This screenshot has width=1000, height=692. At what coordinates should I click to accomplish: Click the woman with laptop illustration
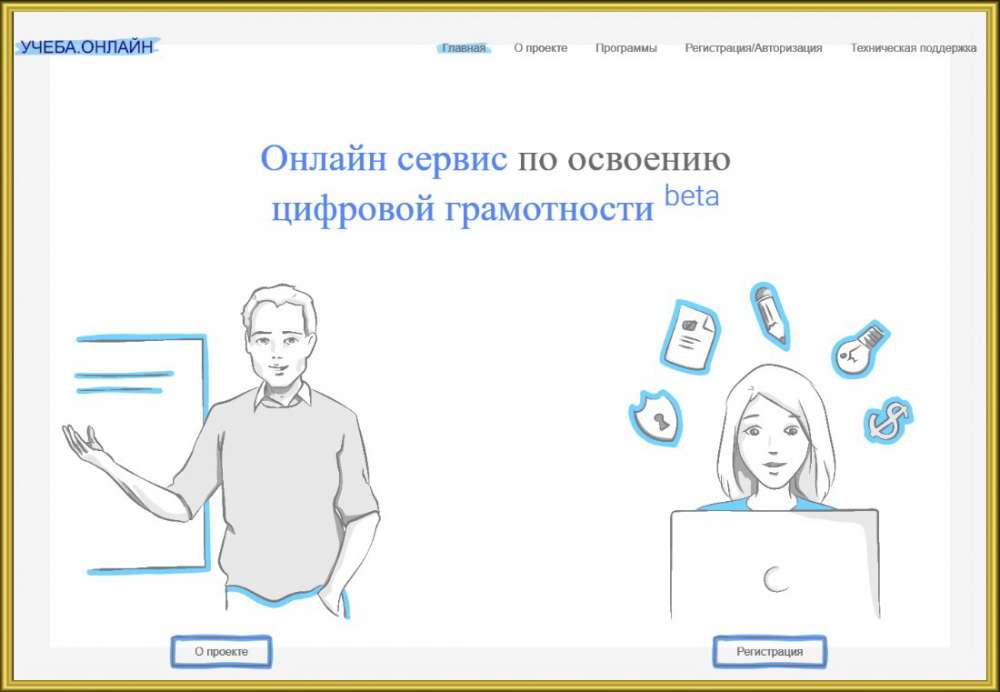(774, 494)
